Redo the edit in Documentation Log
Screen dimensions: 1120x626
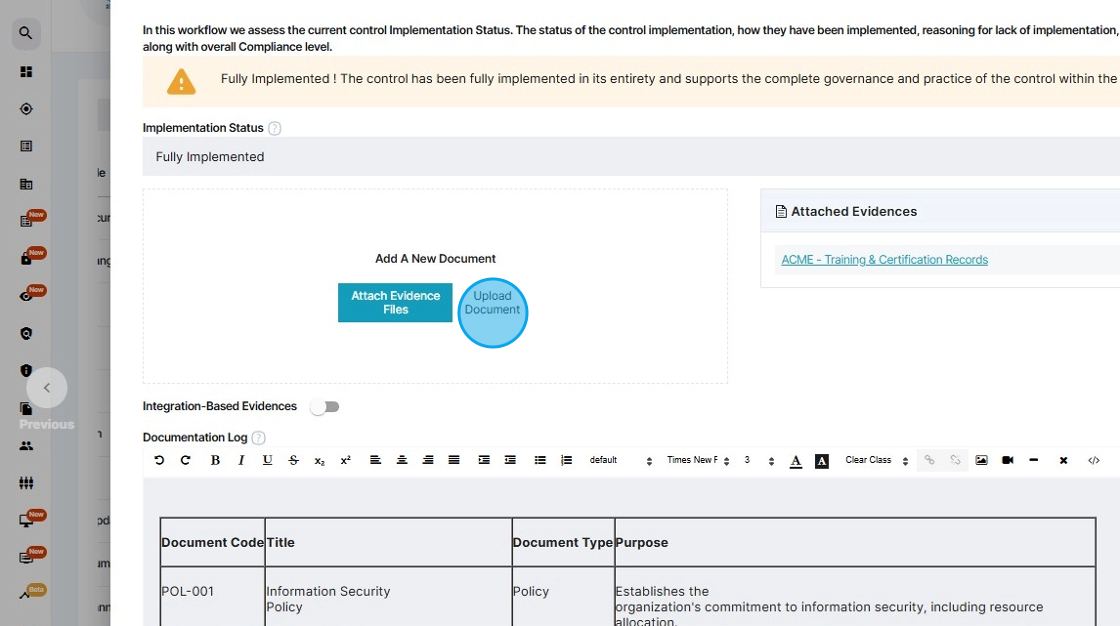[x=186, y=460]
